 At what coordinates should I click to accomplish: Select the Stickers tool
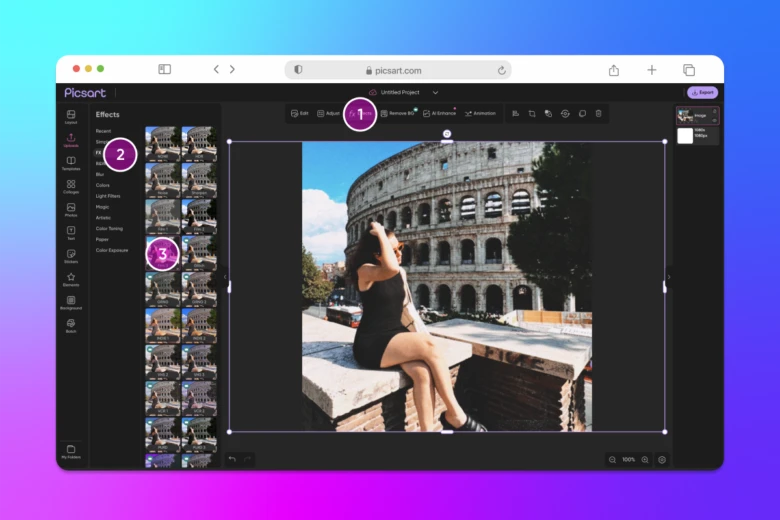[71, 256]
